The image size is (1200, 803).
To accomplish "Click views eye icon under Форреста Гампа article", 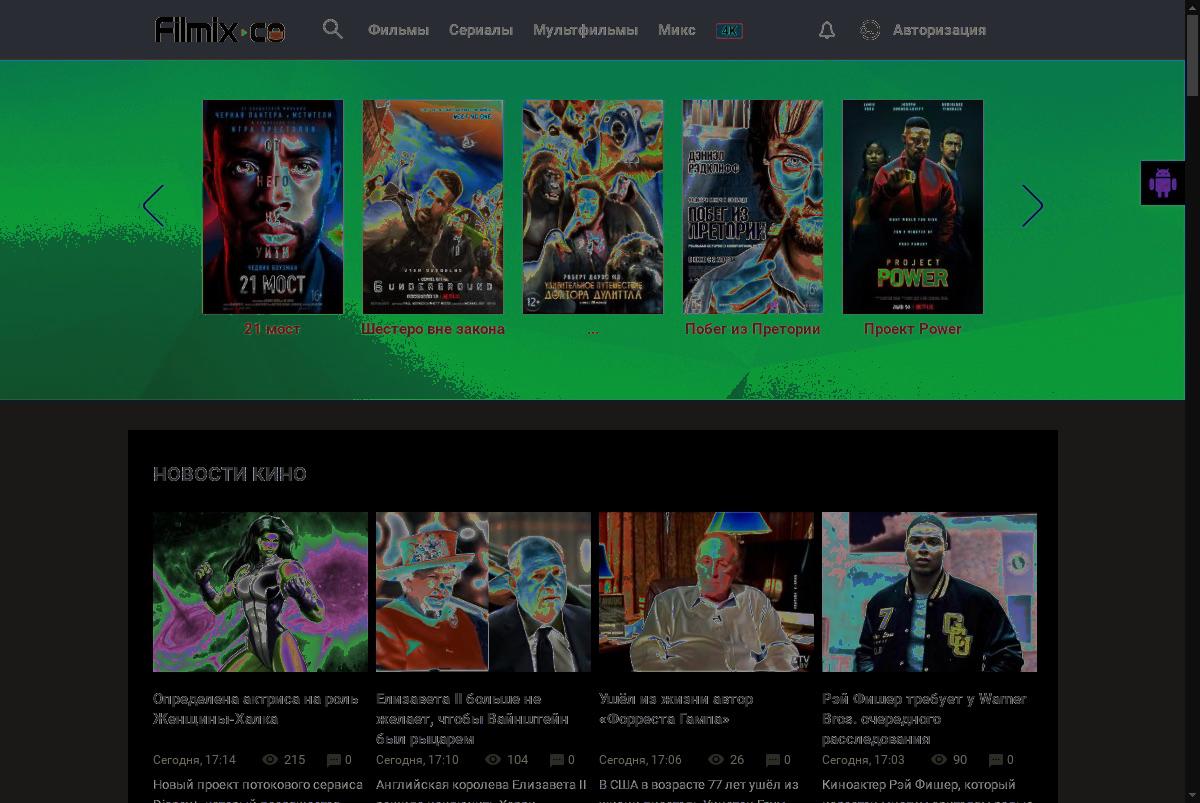I will [x=716, y=760].
